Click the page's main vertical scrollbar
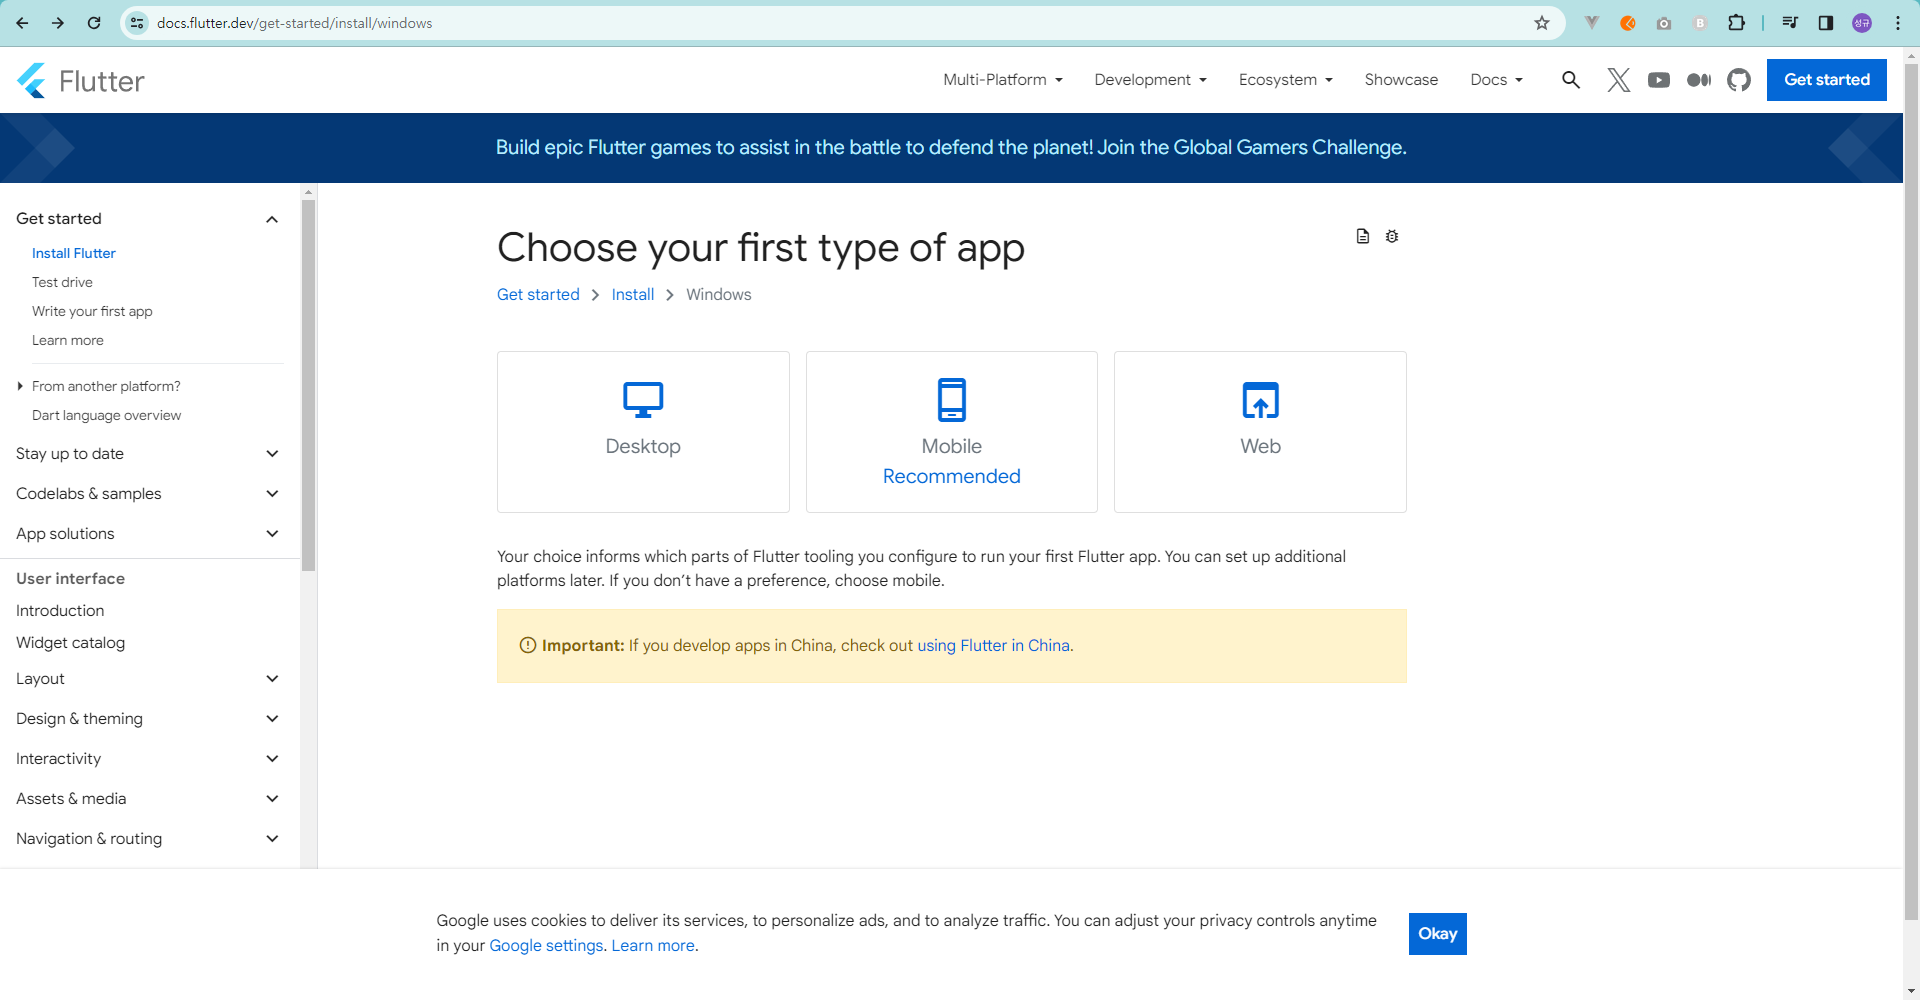The image size is (1920, 1000). (1911, 490)
